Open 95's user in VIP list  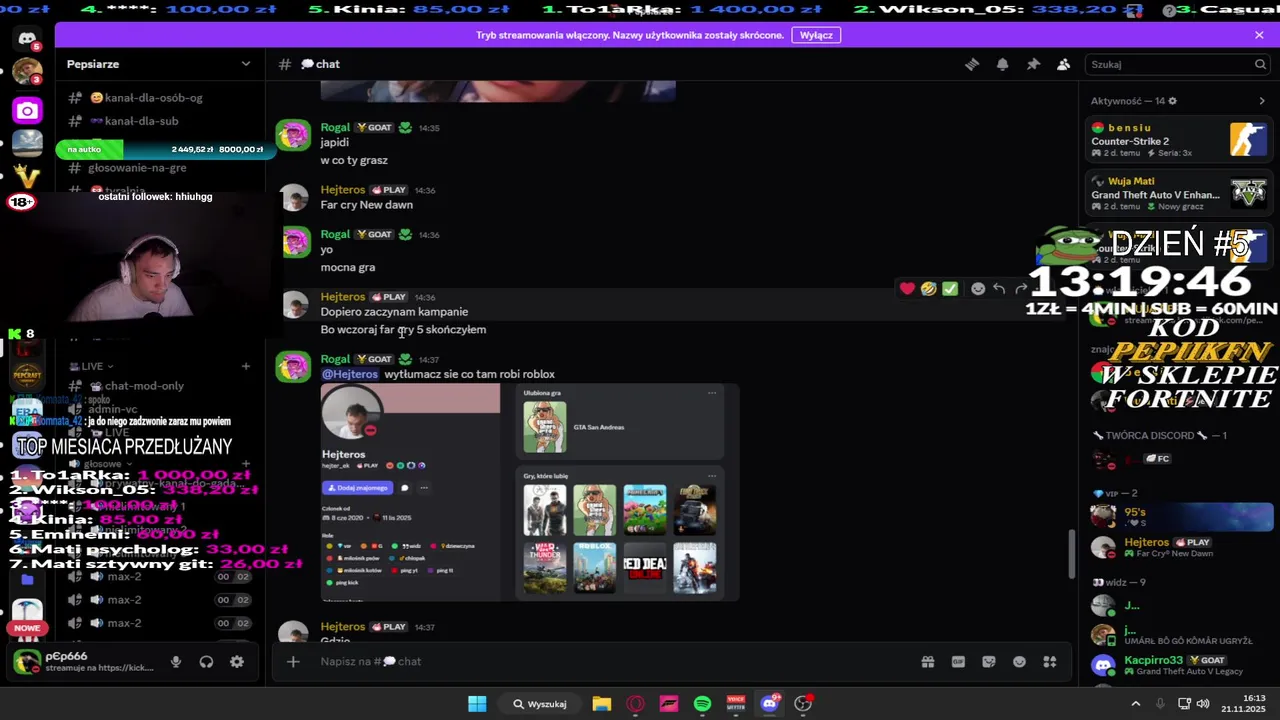click(1178, 516)
